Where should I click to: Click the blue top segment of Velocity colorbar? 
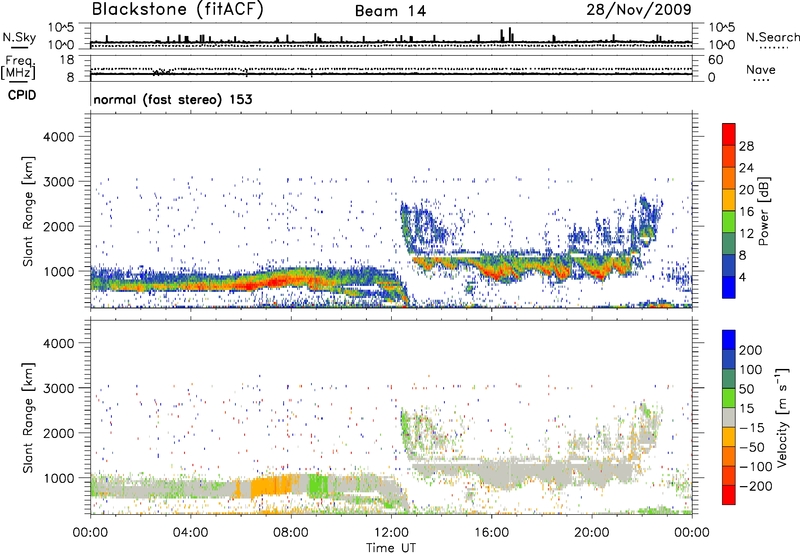click(x=729, y=340)
